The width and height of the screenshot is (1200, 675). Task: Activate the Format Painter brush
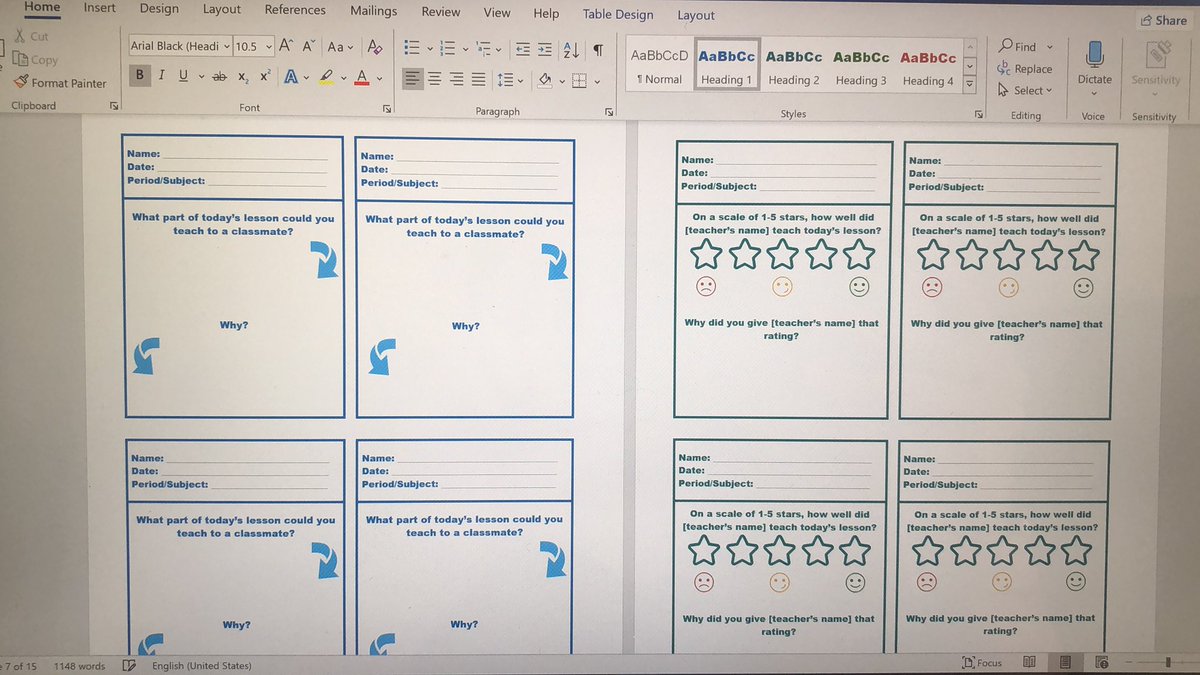(21, 83)
